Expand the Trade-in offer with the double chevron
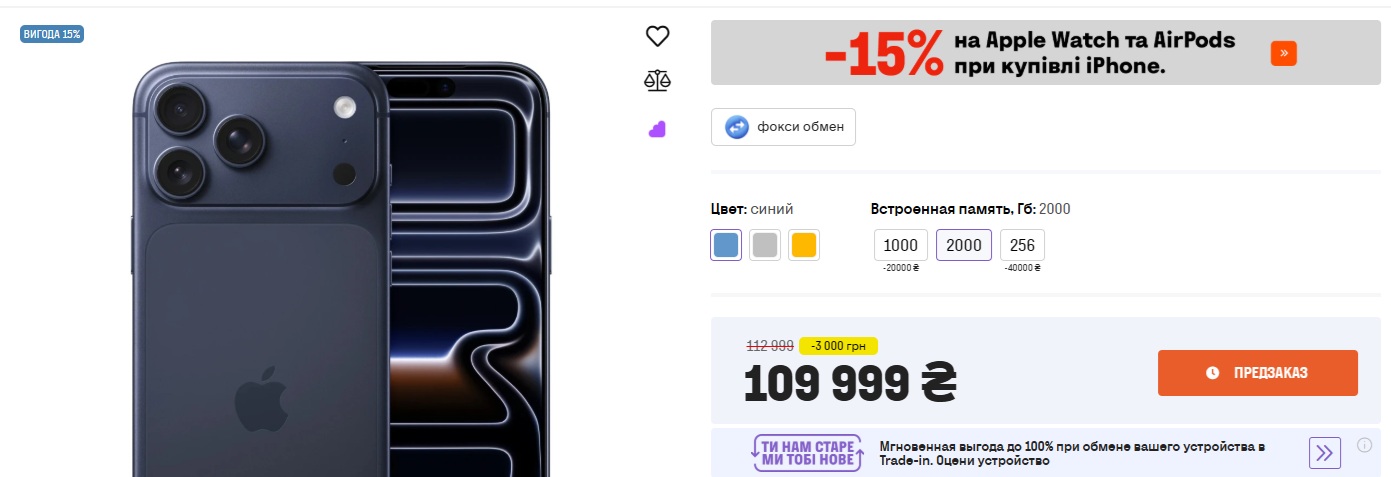This screenshot has height=477, width=1391. pyautogui.click(x=1325, y=453)
